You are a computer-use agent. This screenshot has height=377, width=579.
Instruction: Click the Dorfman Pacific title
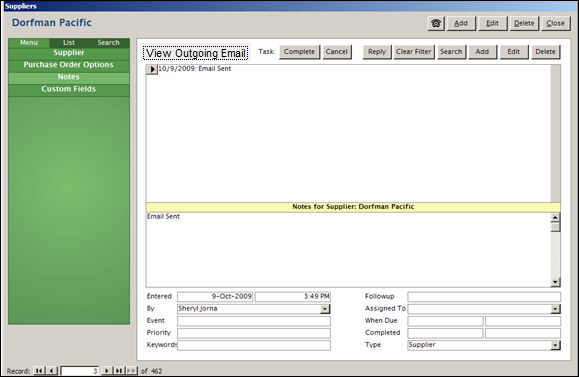pyautogui.click(x=52, y=23)
